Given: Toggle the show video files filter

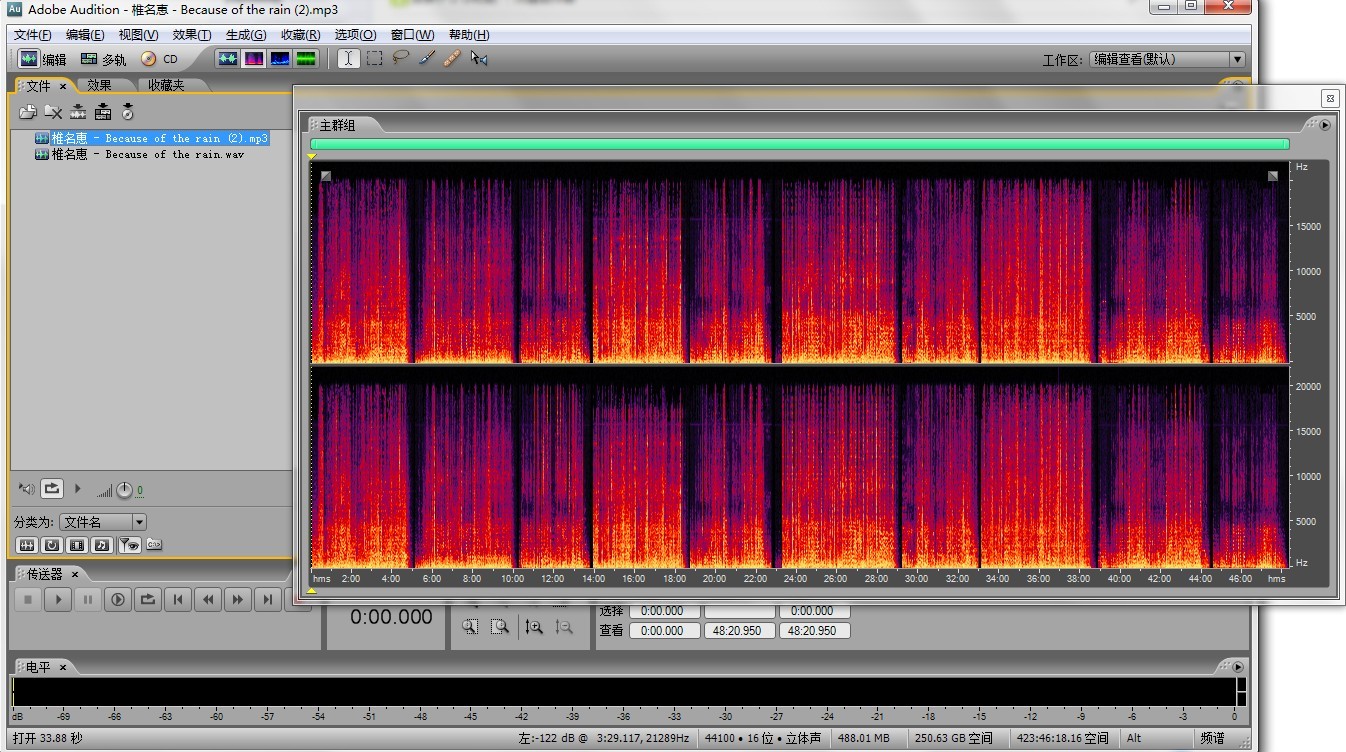Looking at the screenshot, I should point(76,545).
